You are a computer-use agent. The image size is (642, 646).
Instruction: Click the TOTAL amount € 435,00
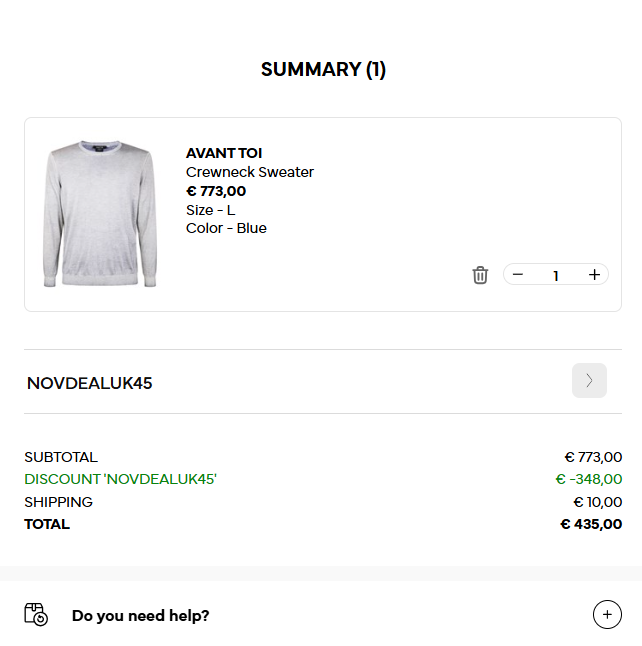(x=591, y=524)
